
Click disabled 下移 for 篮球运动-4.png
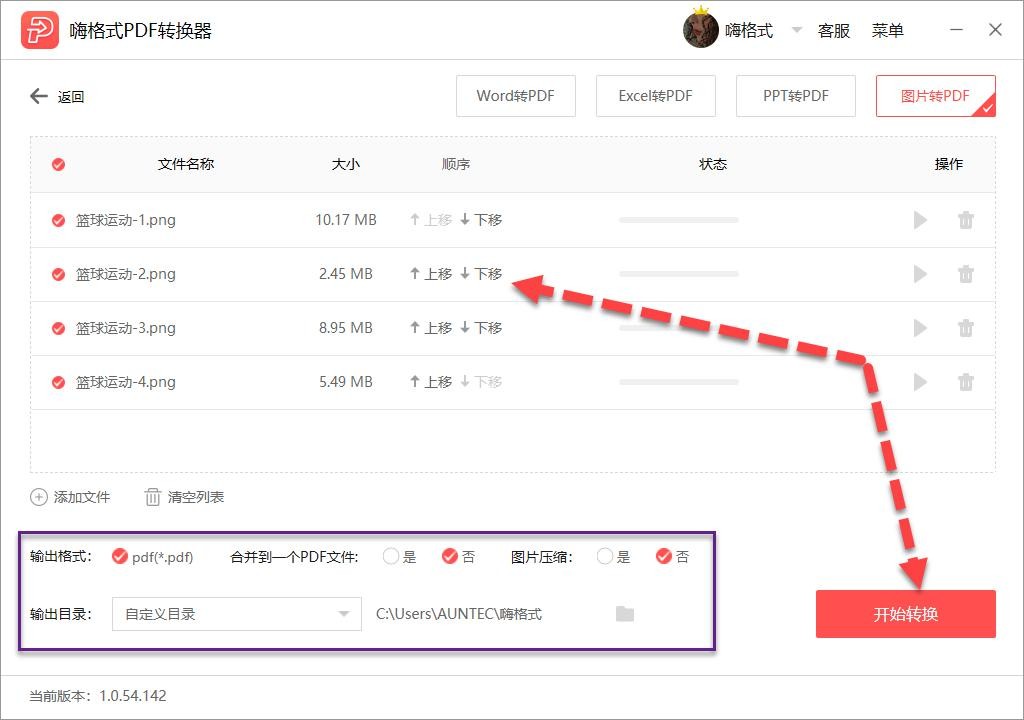481,382
